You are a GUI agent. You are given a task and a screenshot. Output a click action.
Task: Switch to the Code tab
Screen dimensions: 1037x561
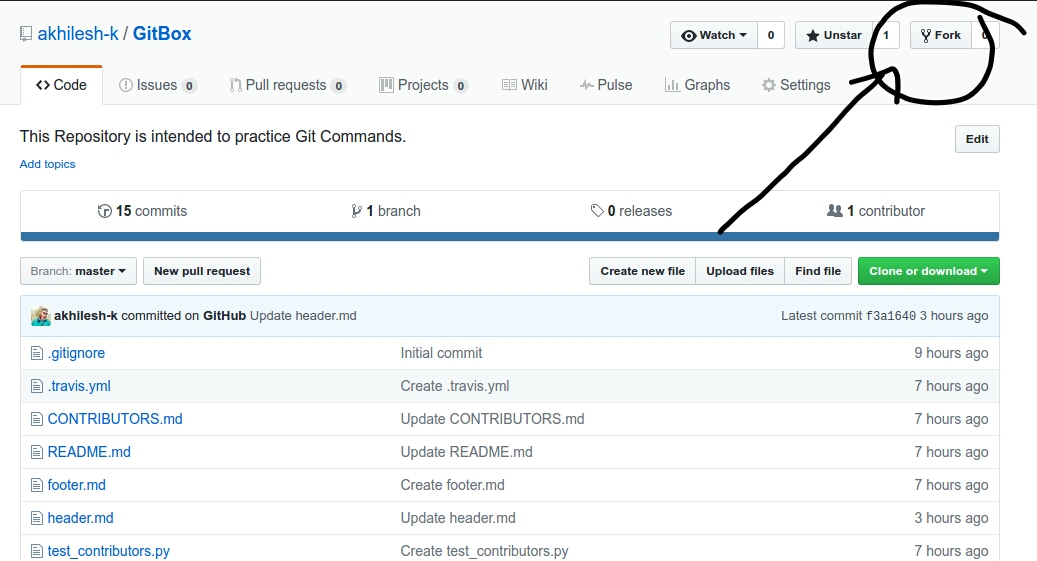[62, 85]
